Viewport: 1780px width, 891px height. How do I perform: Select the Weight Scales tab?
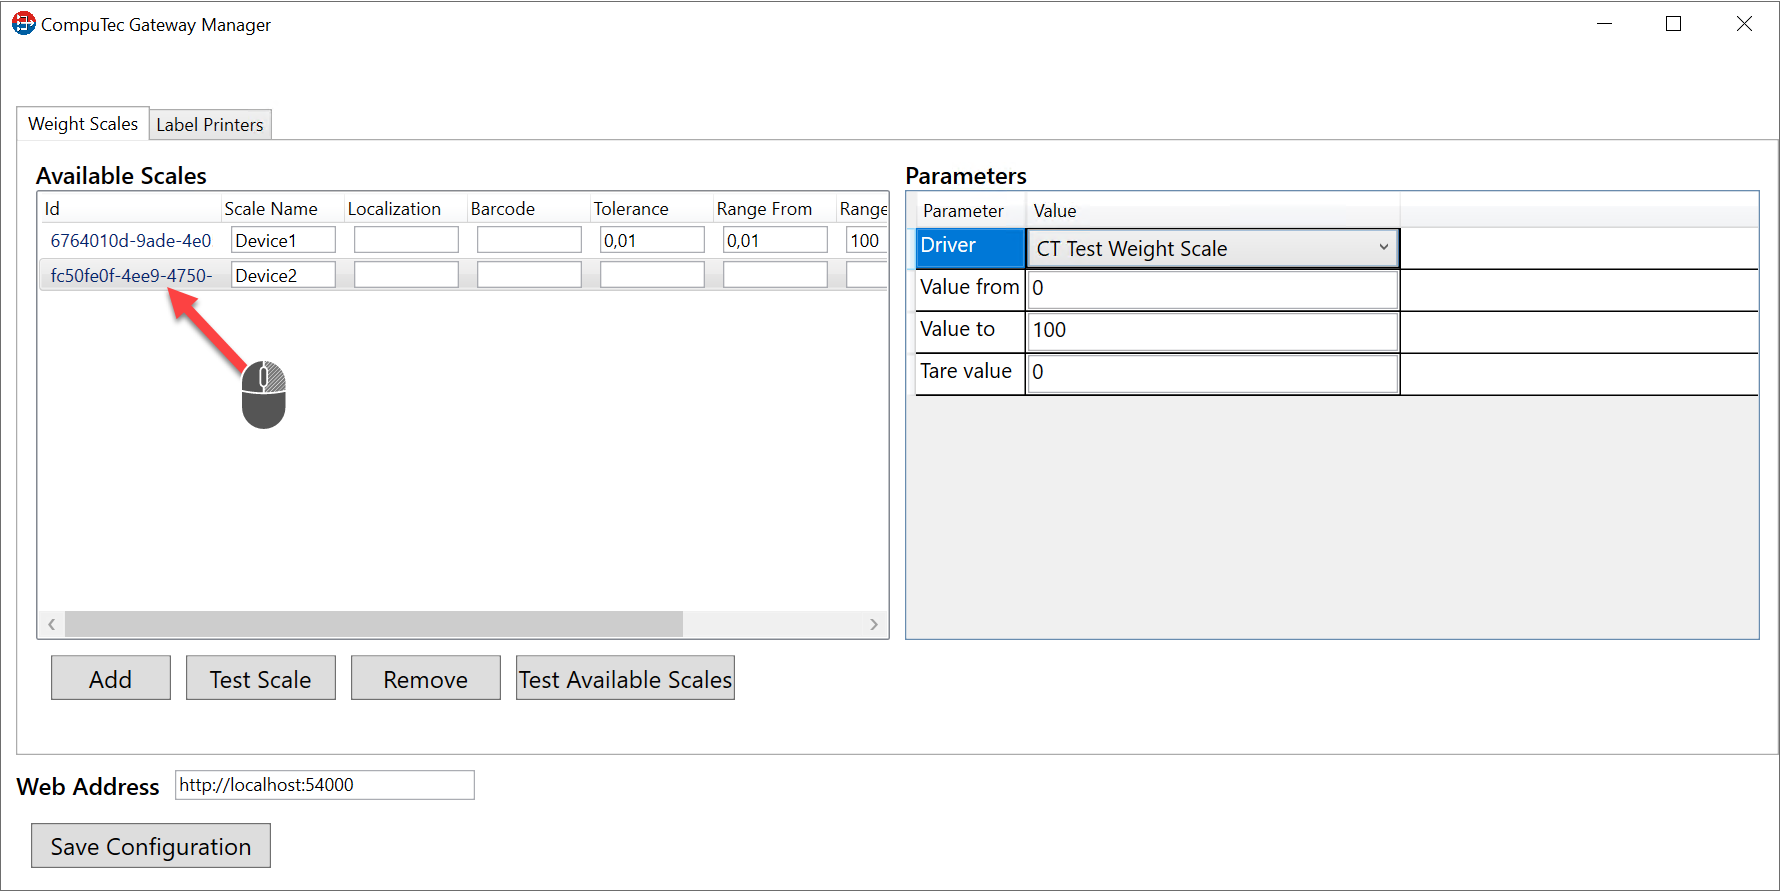point(83,124)
